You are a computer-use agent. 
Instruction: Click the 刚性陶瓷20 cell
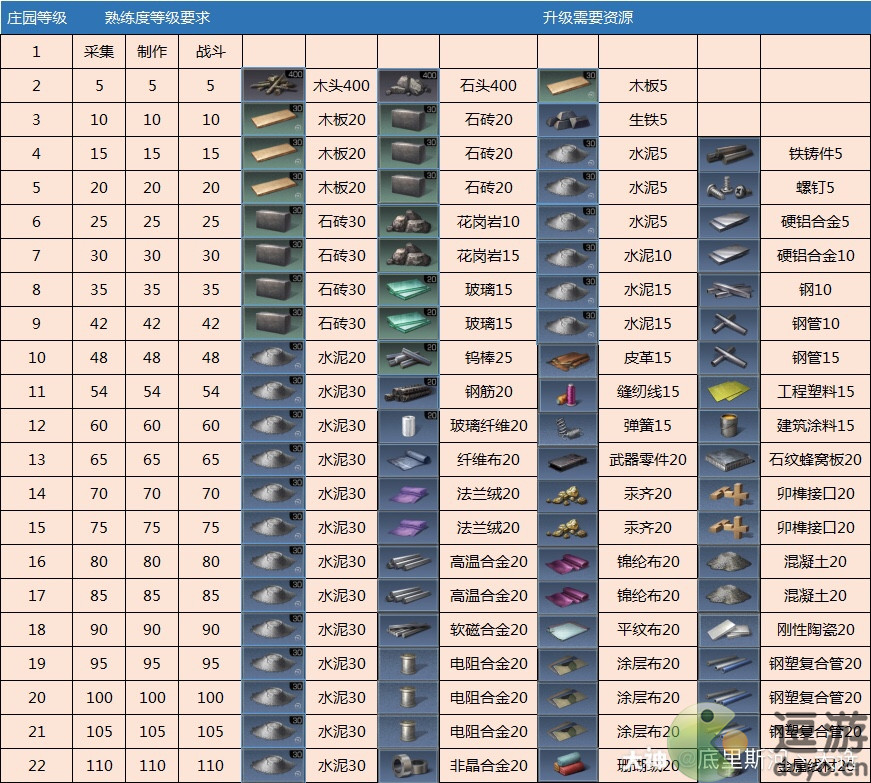(815, 629)
